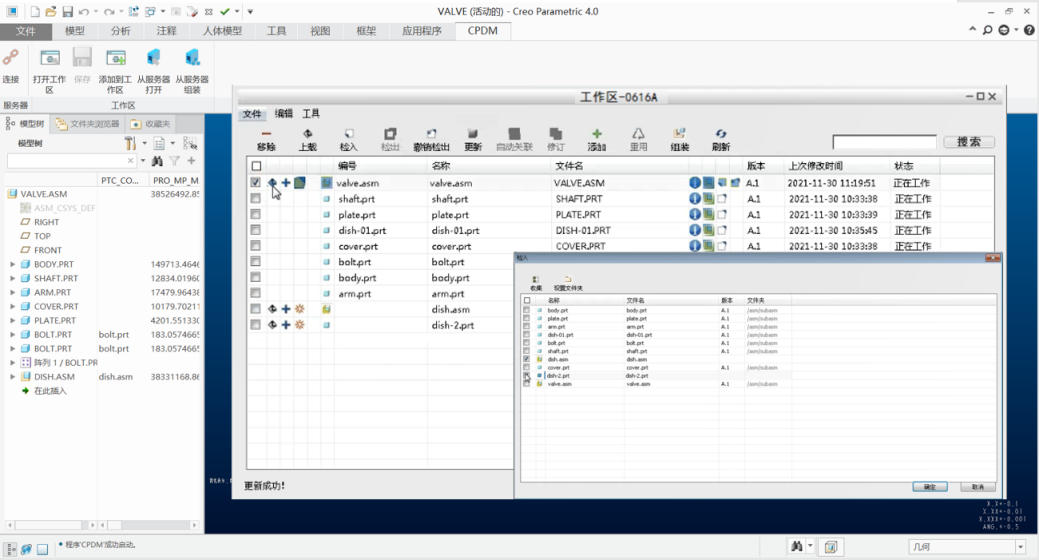
Task: Open quick access toolbar customize dropdown
Action: [250, 11]
